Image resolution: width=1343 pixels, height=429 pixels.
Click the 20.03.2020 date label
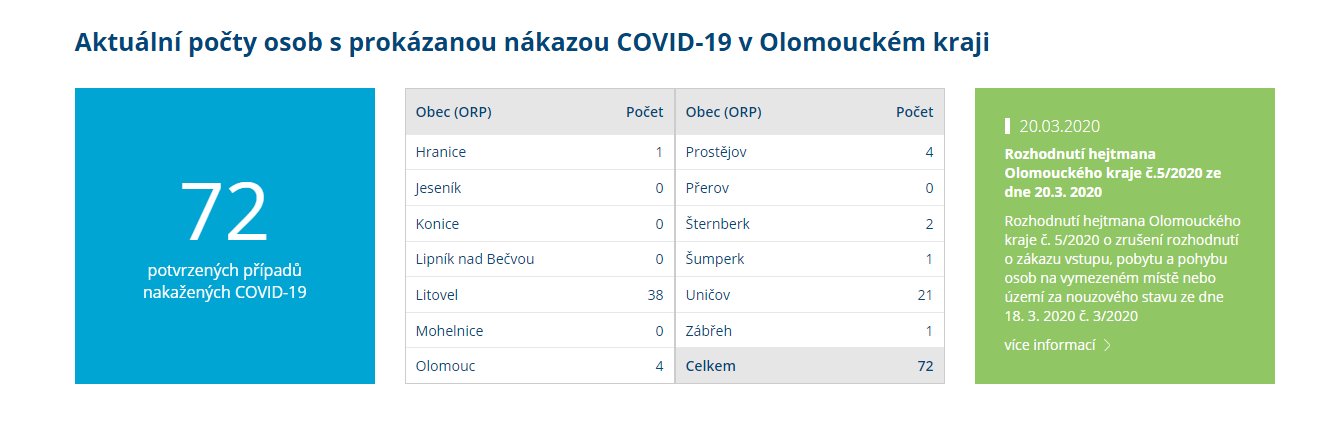click(1060, 126)
